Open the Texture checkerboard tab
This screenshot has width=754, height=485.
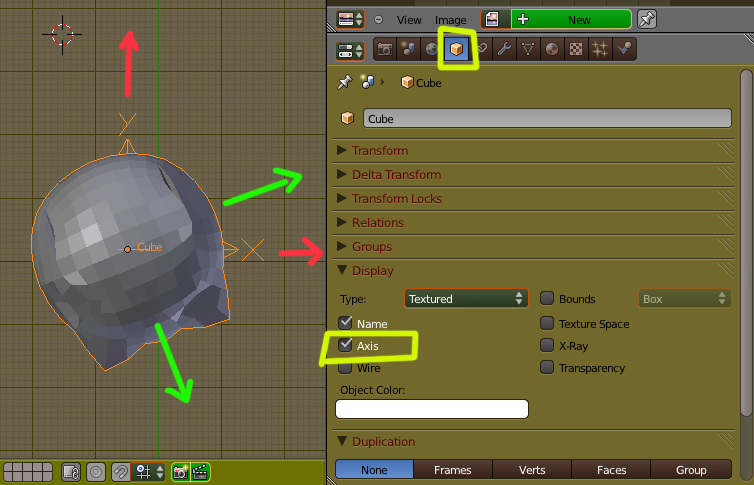coord(576,49)
